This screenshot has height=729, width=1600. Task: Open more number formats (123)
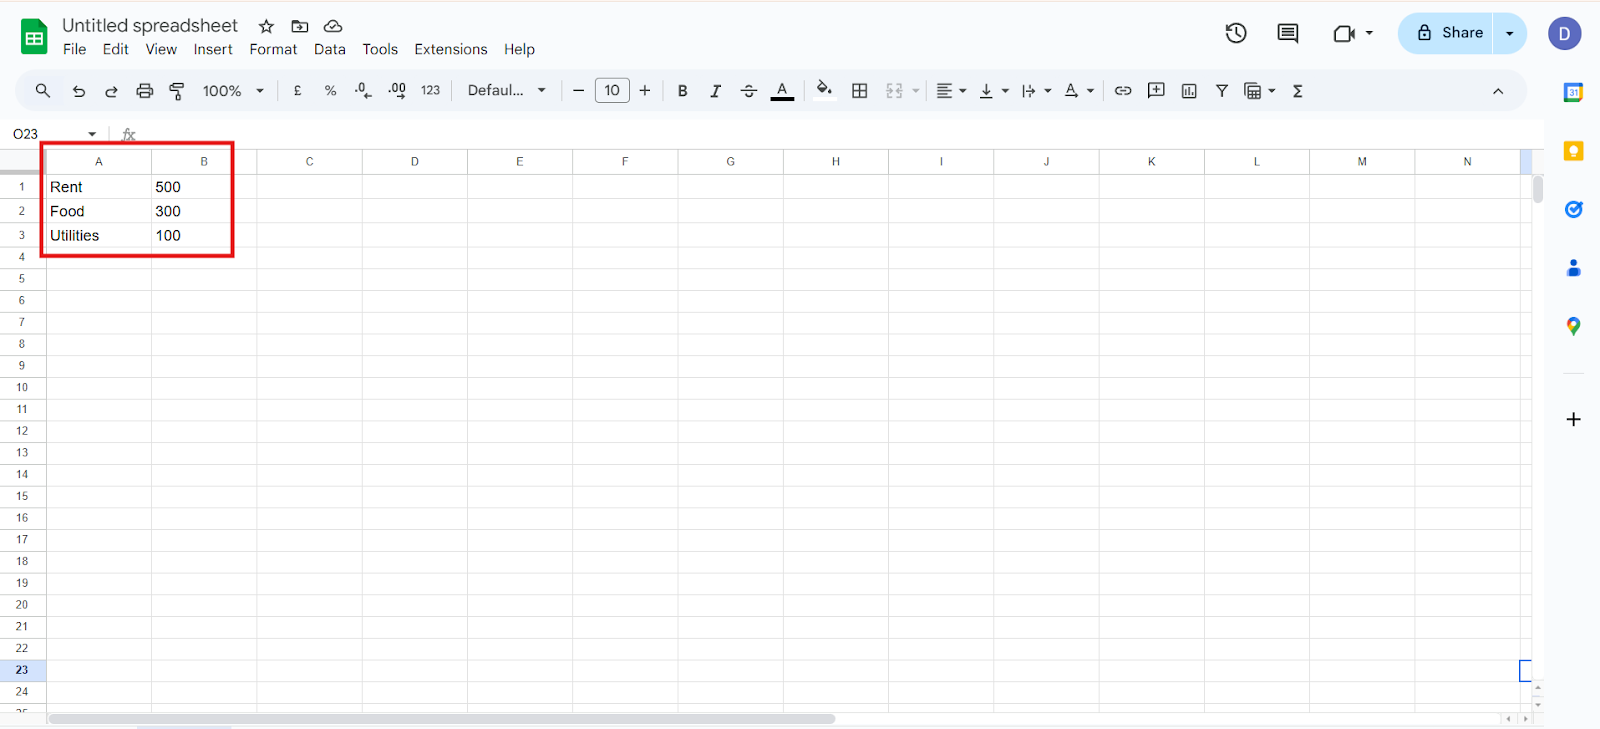click(431, 90)
